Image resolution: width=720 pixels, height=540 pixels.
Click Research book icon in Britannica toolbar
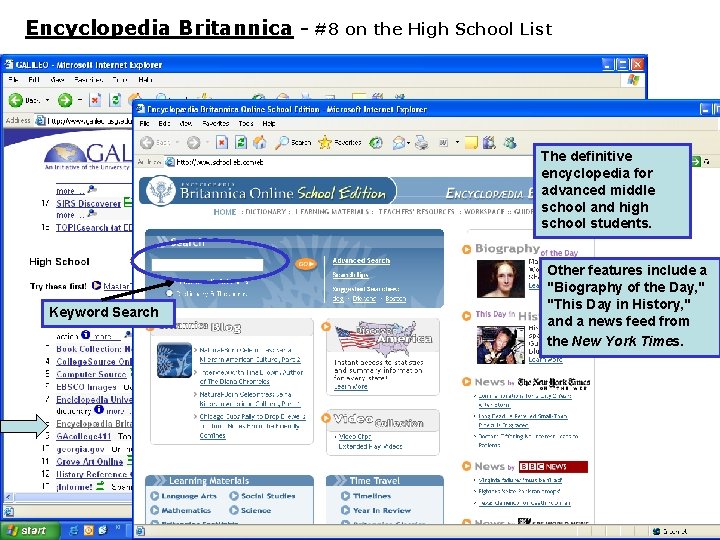[x=489, y=143]
